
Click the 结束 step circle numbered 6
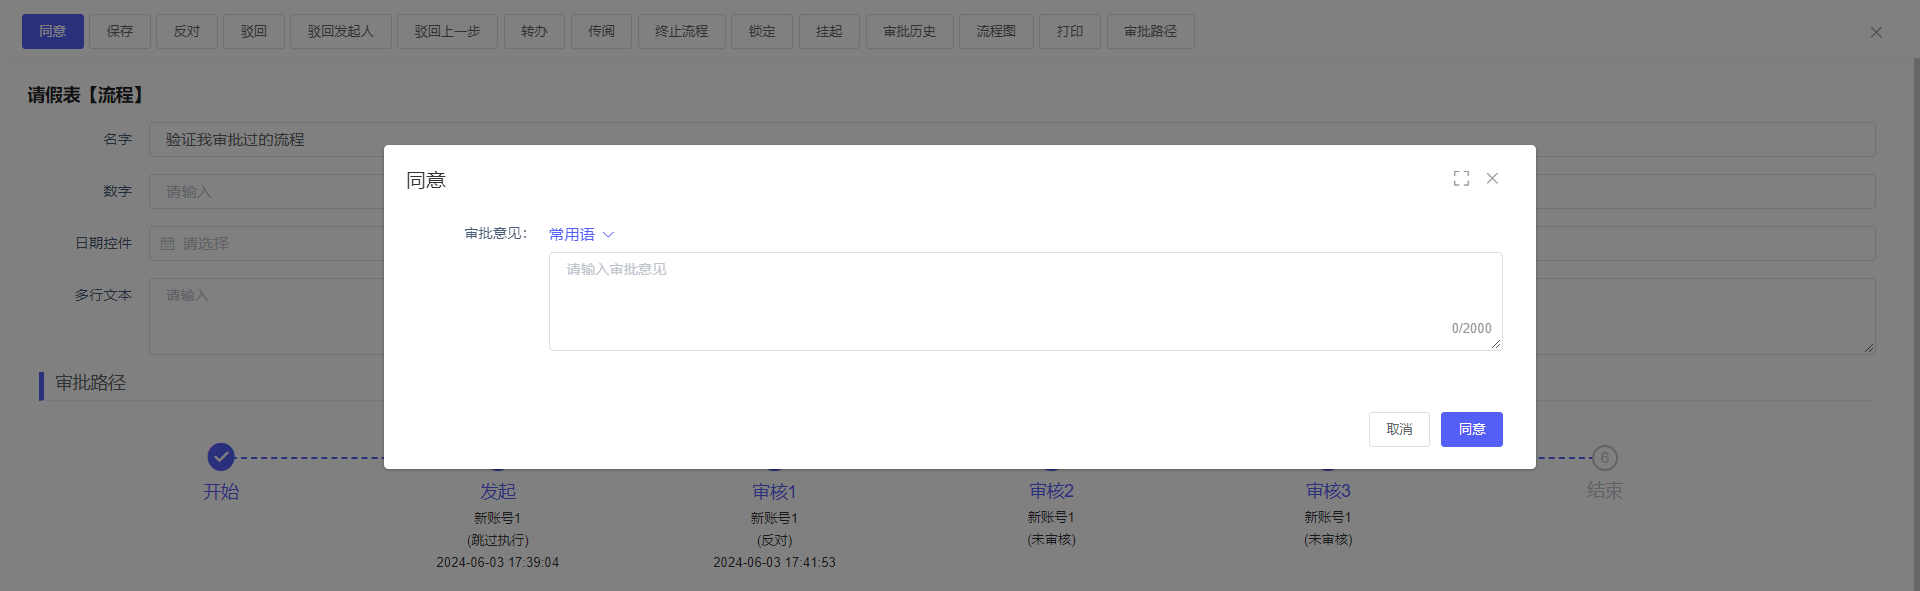pyautogui.click(x=1604, y=458)
